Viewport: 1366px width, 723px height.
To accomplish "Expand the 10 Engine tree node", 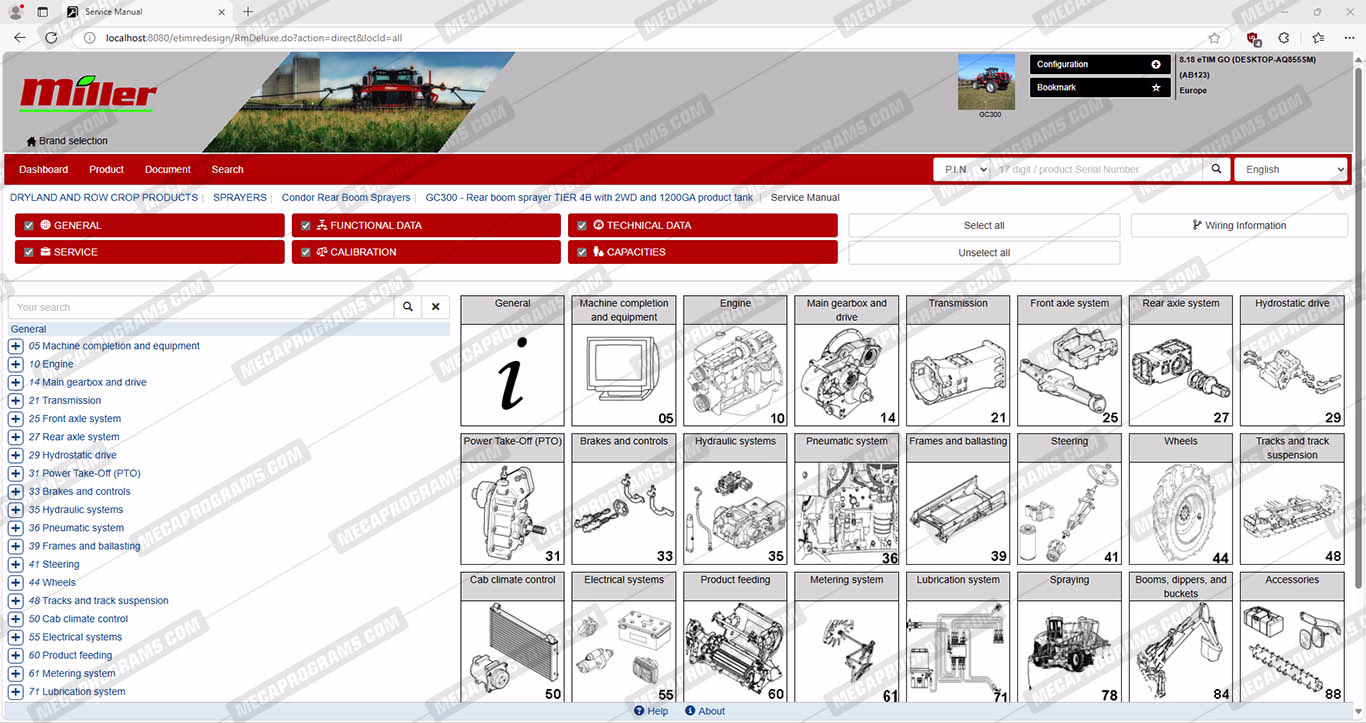I will tap(15, 364).
